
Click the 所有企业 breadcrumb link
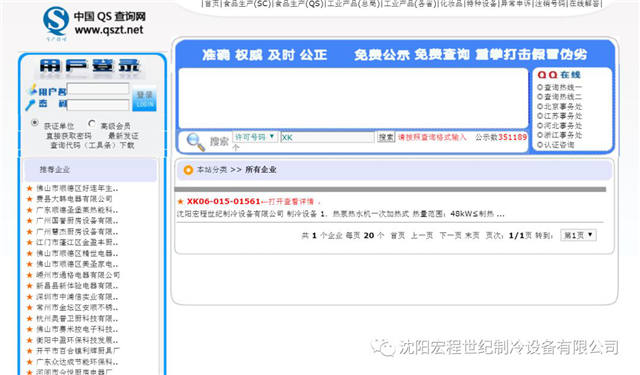click(260, 170)
